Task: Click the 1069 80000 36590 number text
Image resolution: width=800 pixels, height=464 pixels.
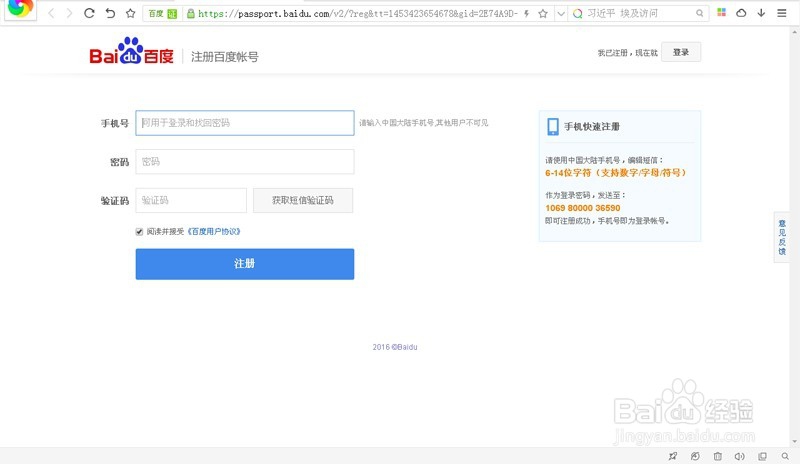Action: [x=583, y=208]
